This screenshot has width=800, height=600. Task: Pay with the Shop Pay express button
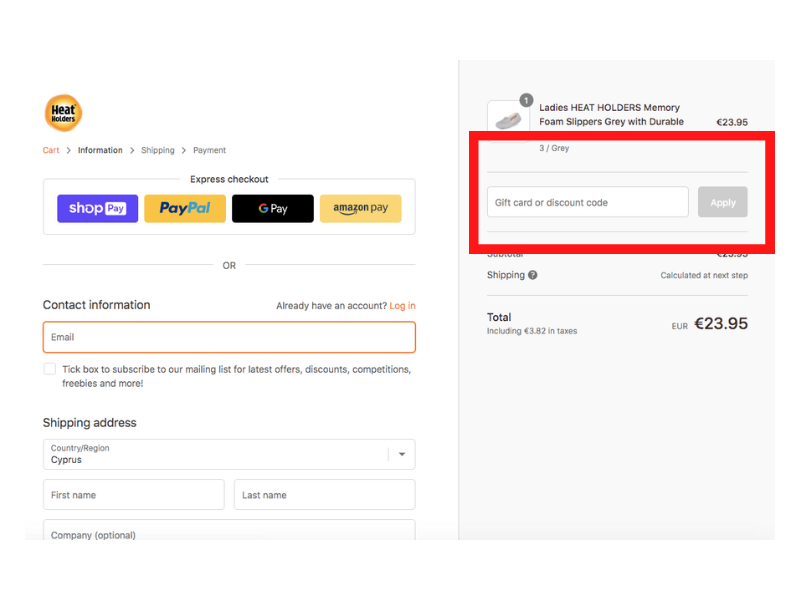(98, 209)
